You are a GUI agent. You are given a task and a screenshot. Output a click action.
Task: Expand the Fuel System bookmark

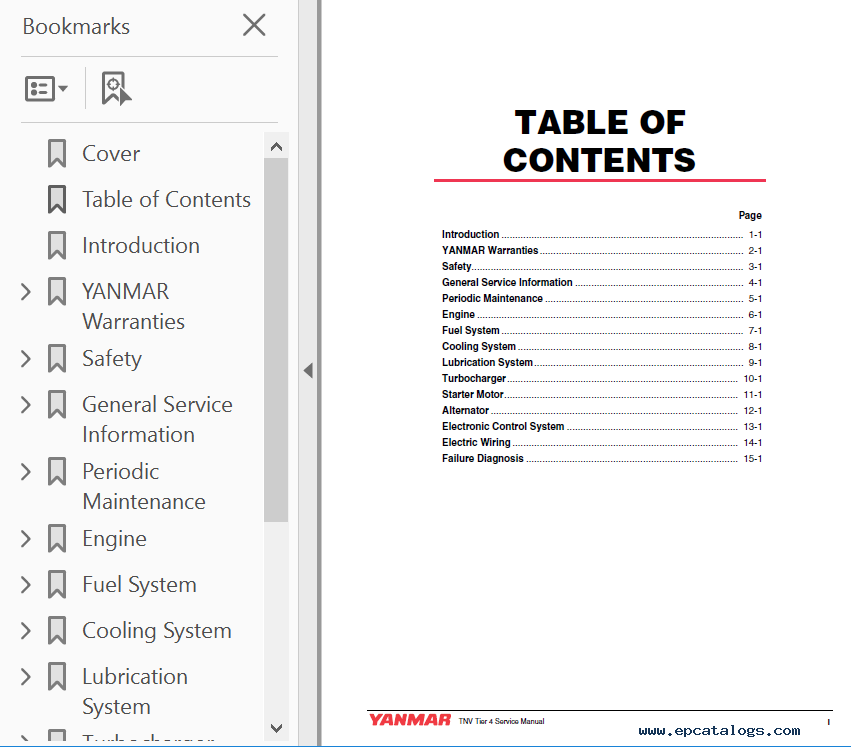click(x=26, y=585)
